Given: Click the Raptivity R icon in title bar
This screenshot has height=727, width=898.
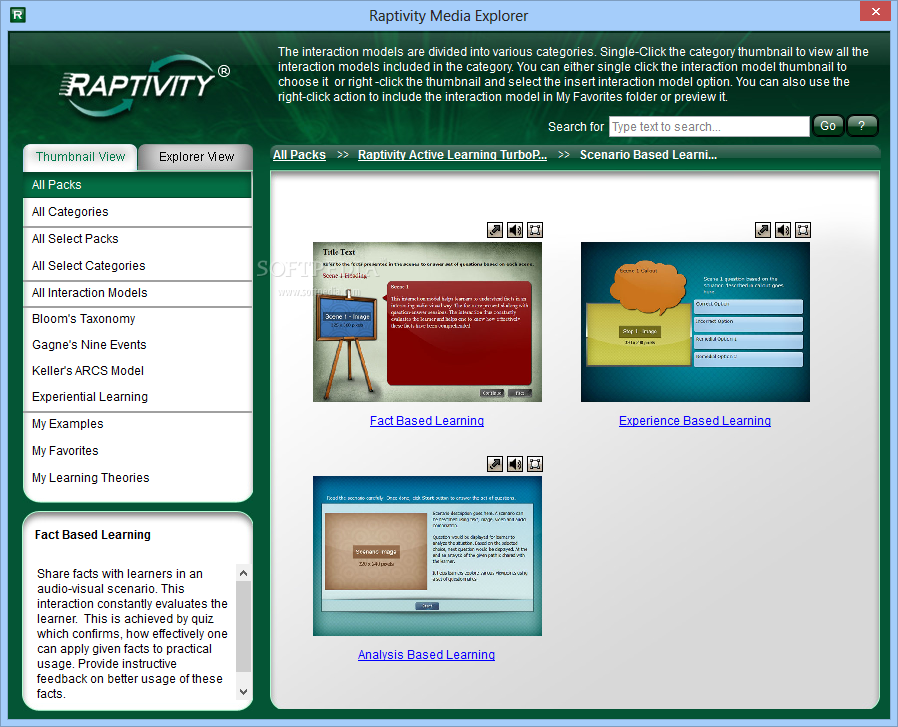Looking at the screenshot, I should click(x=18, y=15).
